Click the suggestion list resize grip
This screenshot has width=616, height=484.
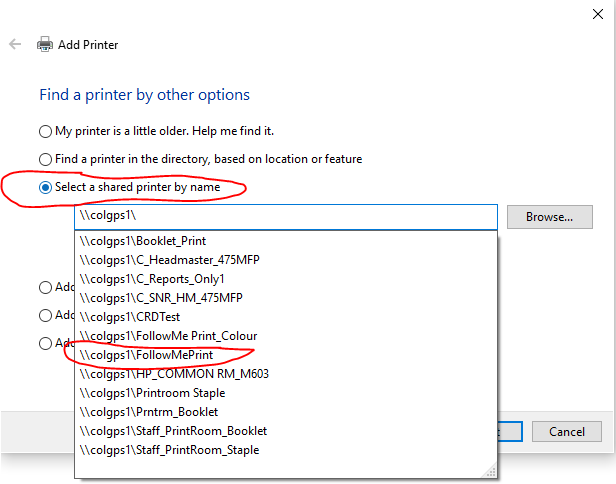[x=490, y=470]
